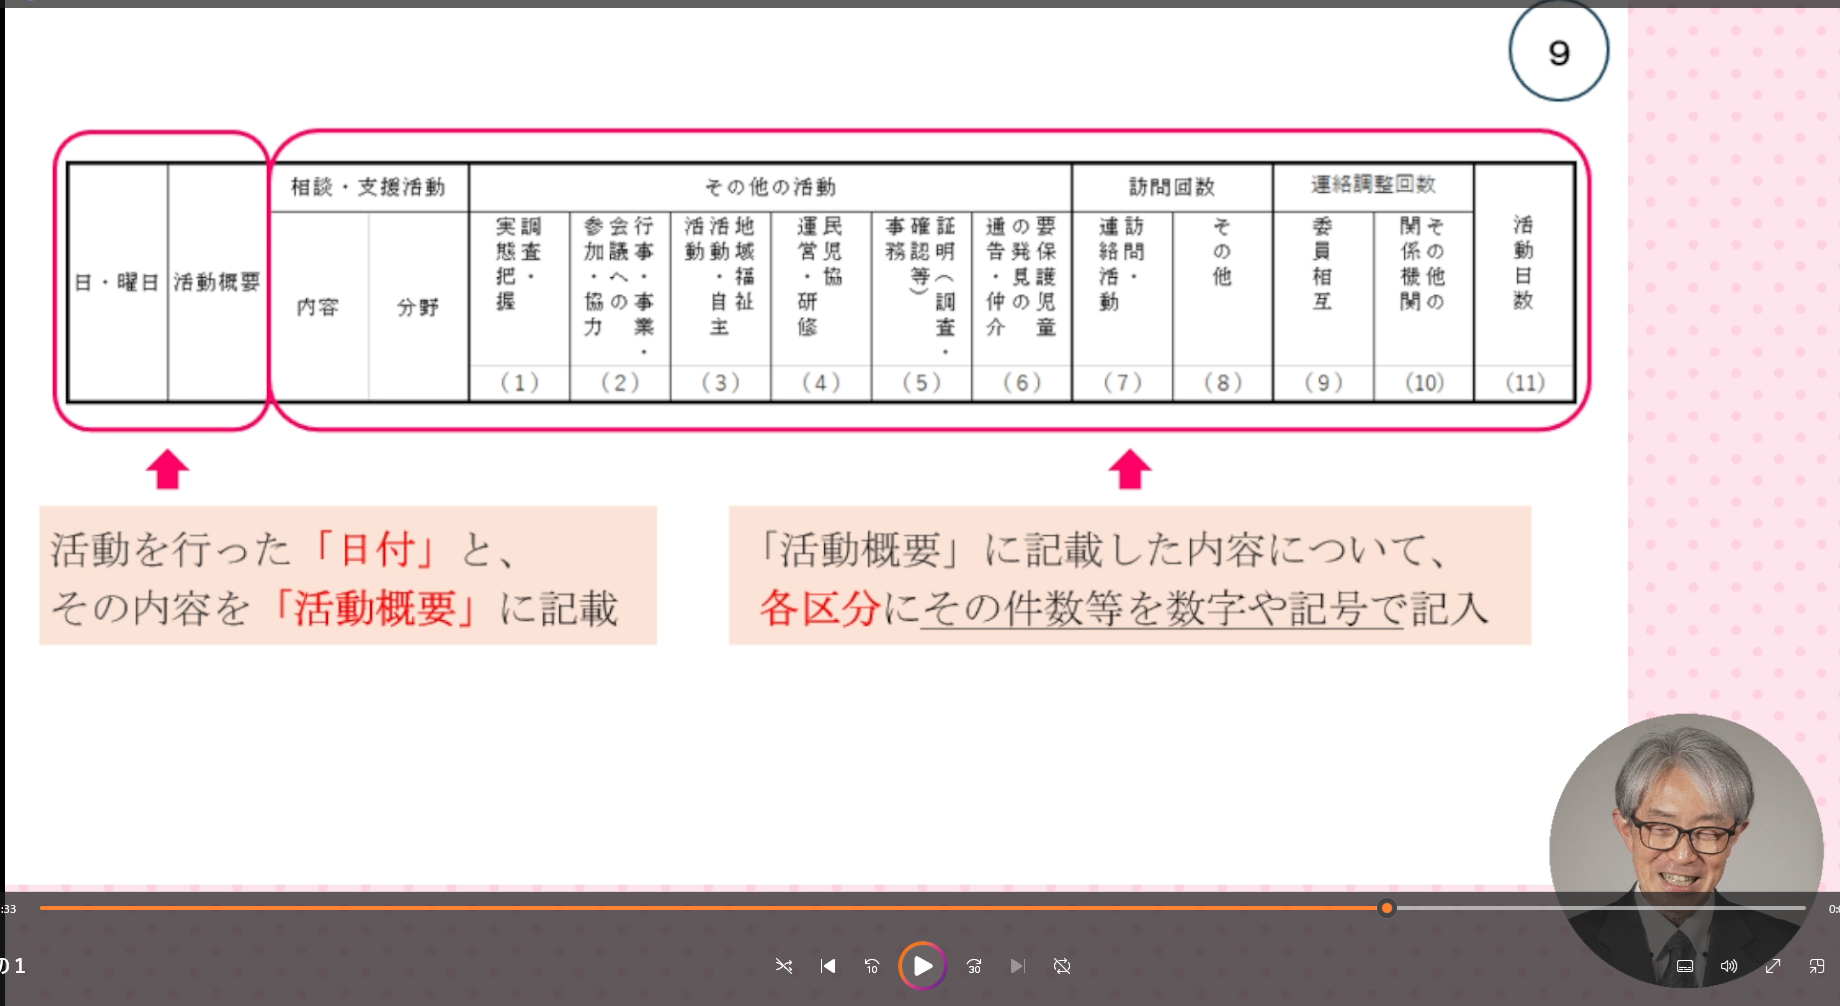Click the pink note mentioning 「日付」

(348, 576)
